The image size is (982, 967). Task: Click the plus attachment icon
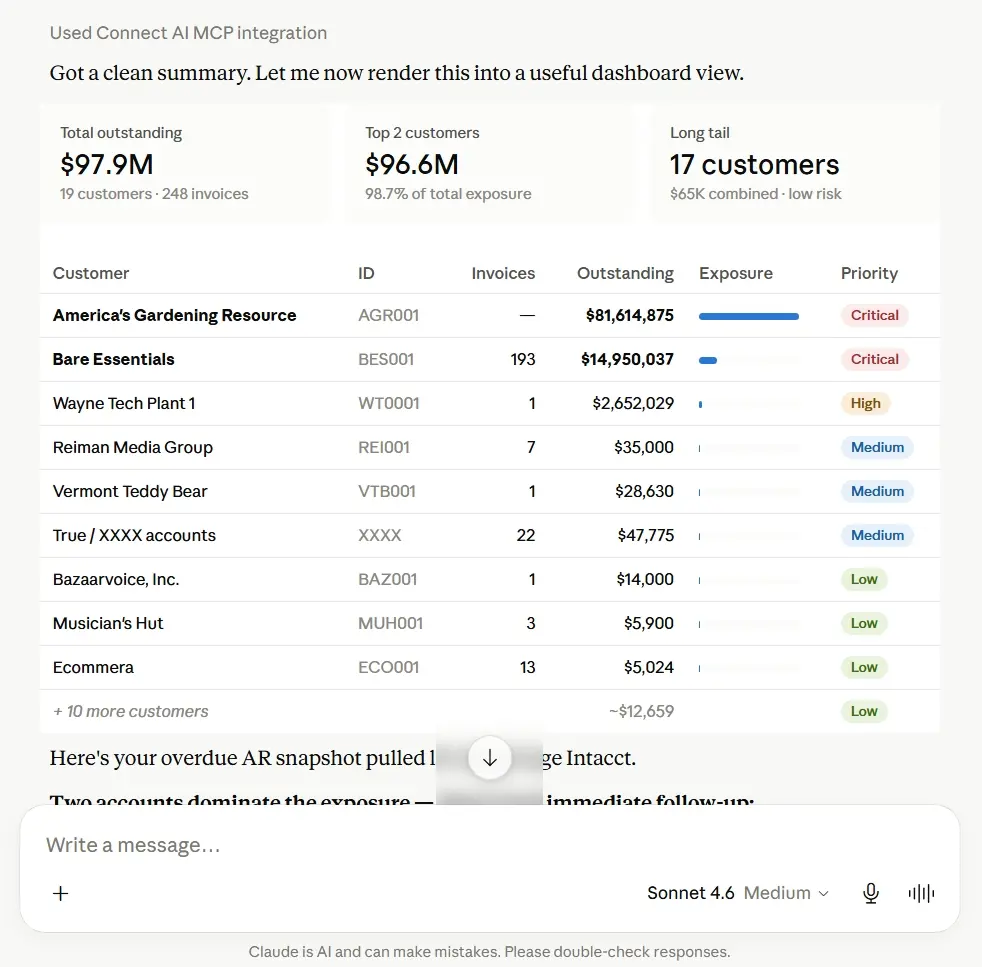click(61, 893)
